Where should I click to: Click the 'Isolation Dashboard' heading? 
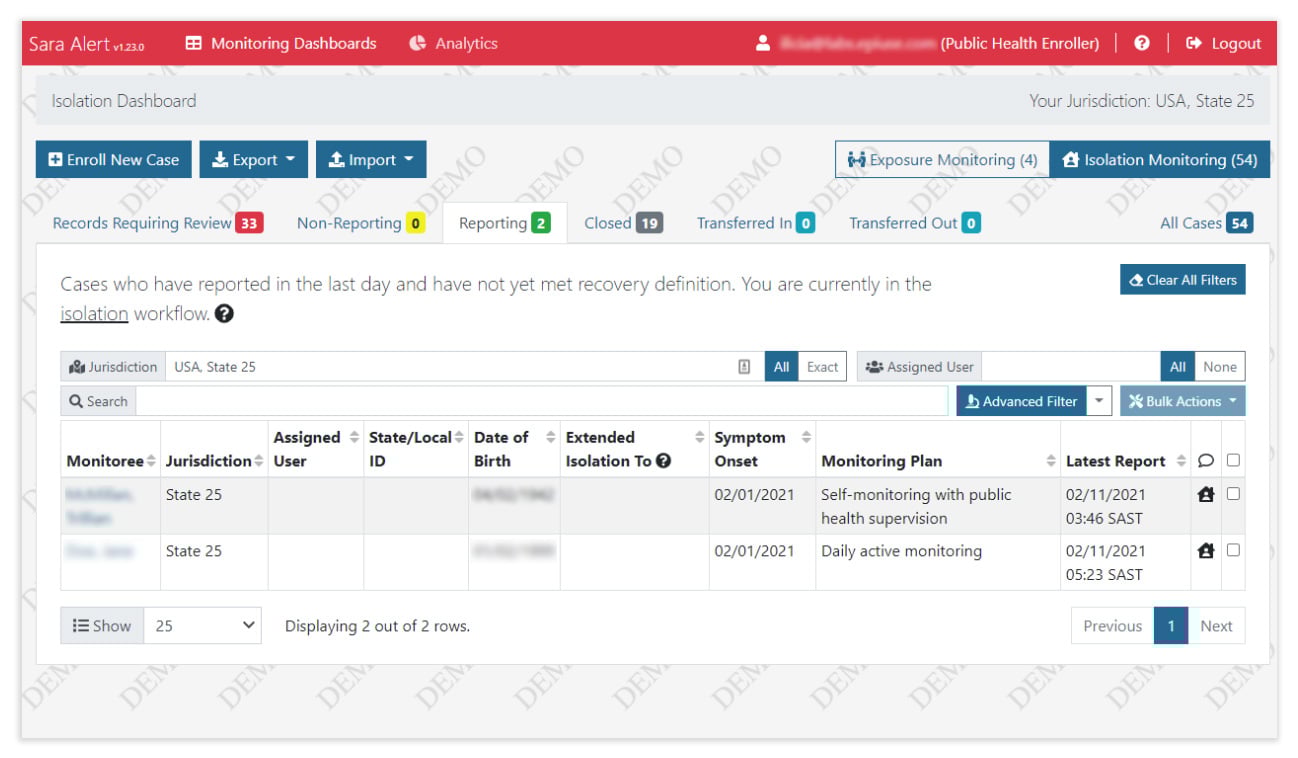tap(124, 101)
